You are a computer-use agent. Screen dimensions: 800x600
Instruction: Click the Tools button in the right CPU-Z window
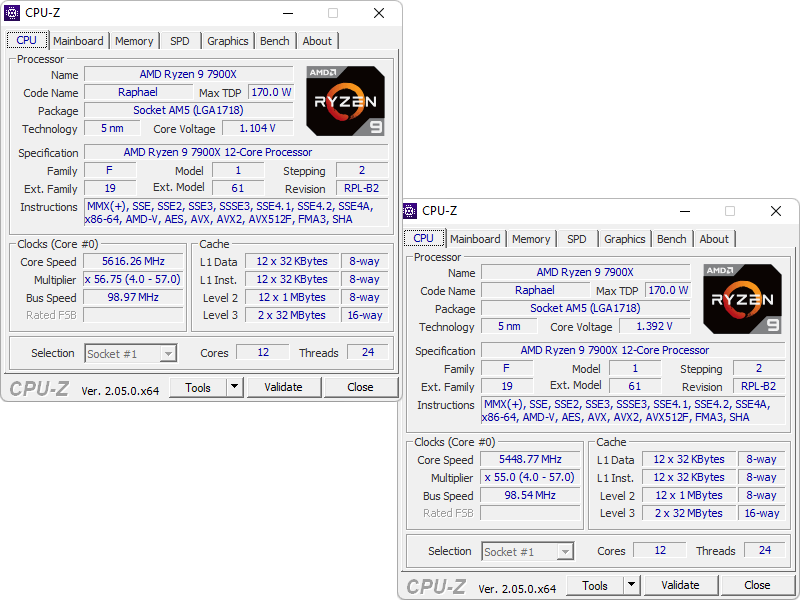pyautogui.click(x=595, y=585)
